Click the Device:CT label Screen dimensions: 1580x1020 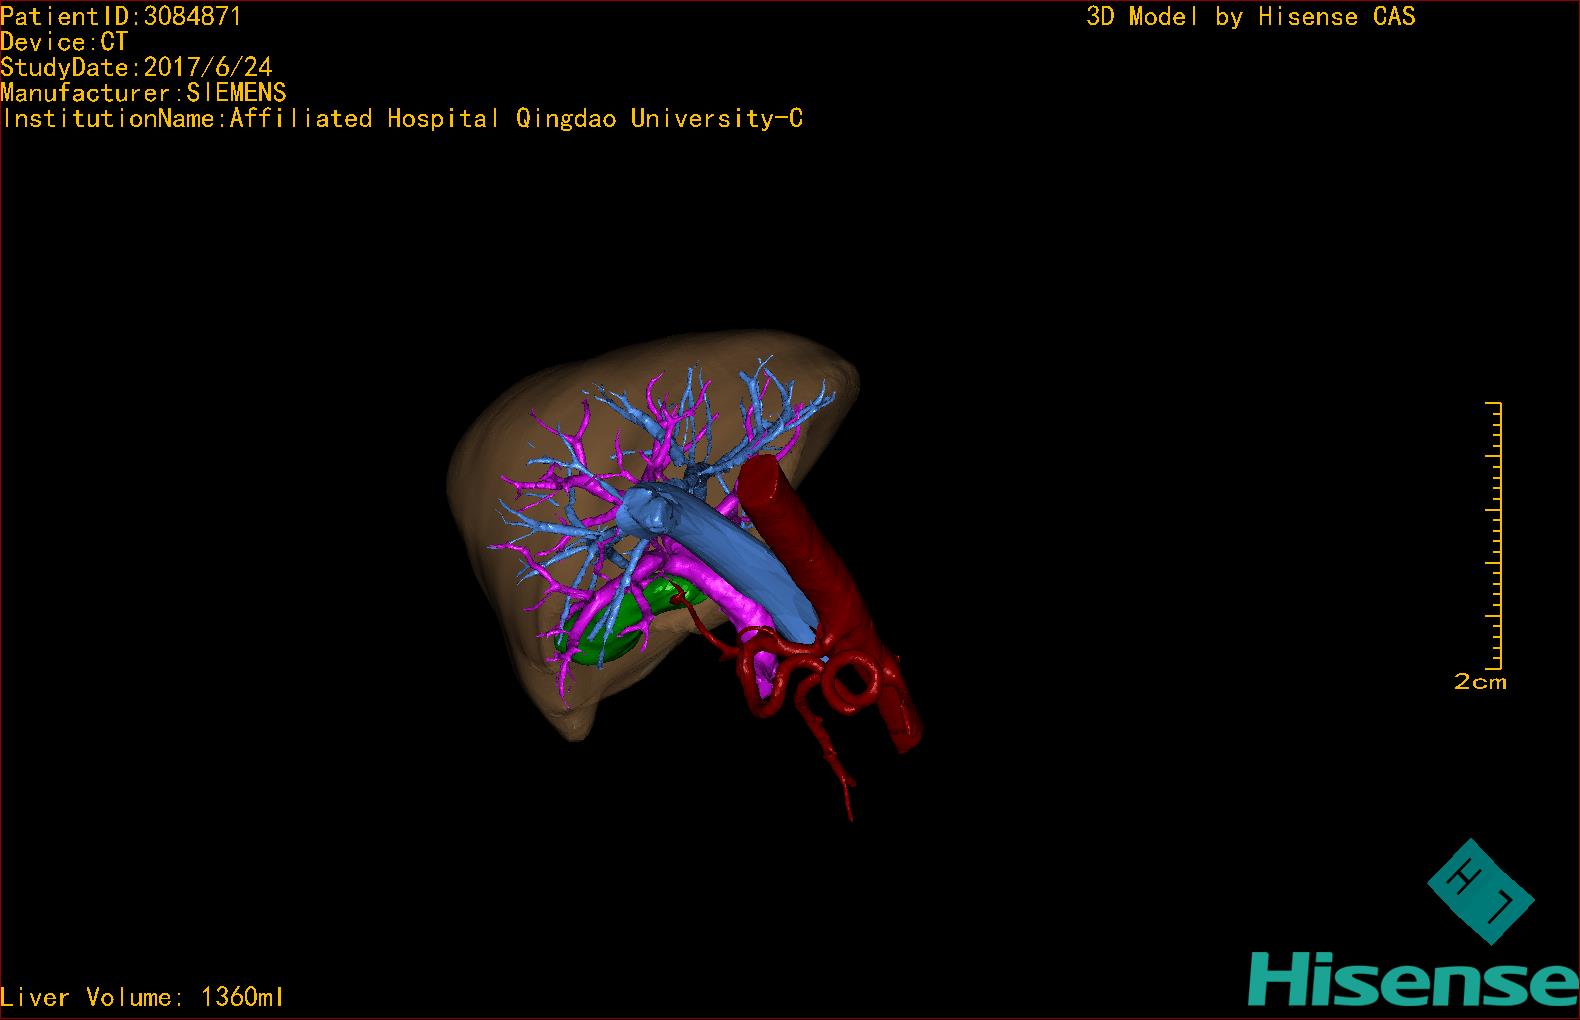click(64, 42)
